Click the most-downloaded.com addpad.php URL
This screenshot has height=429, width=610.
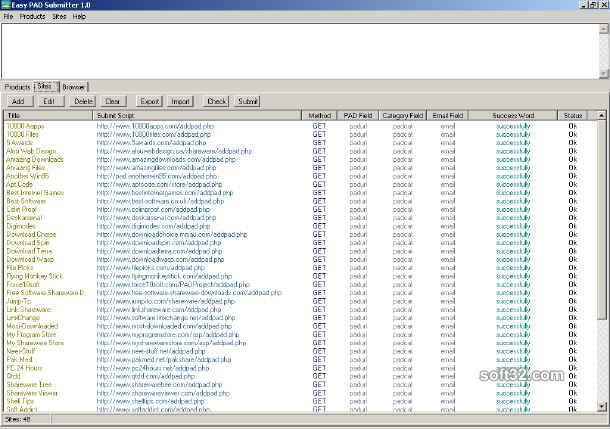pos(164,326)
